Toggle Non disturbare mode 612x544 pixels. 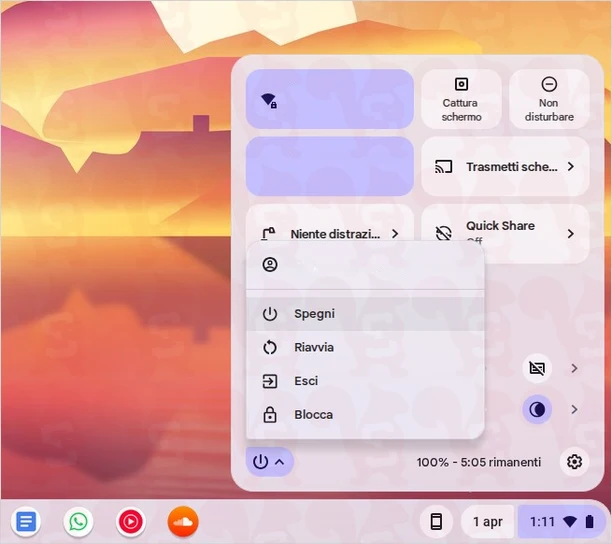(x=549, y=99)
